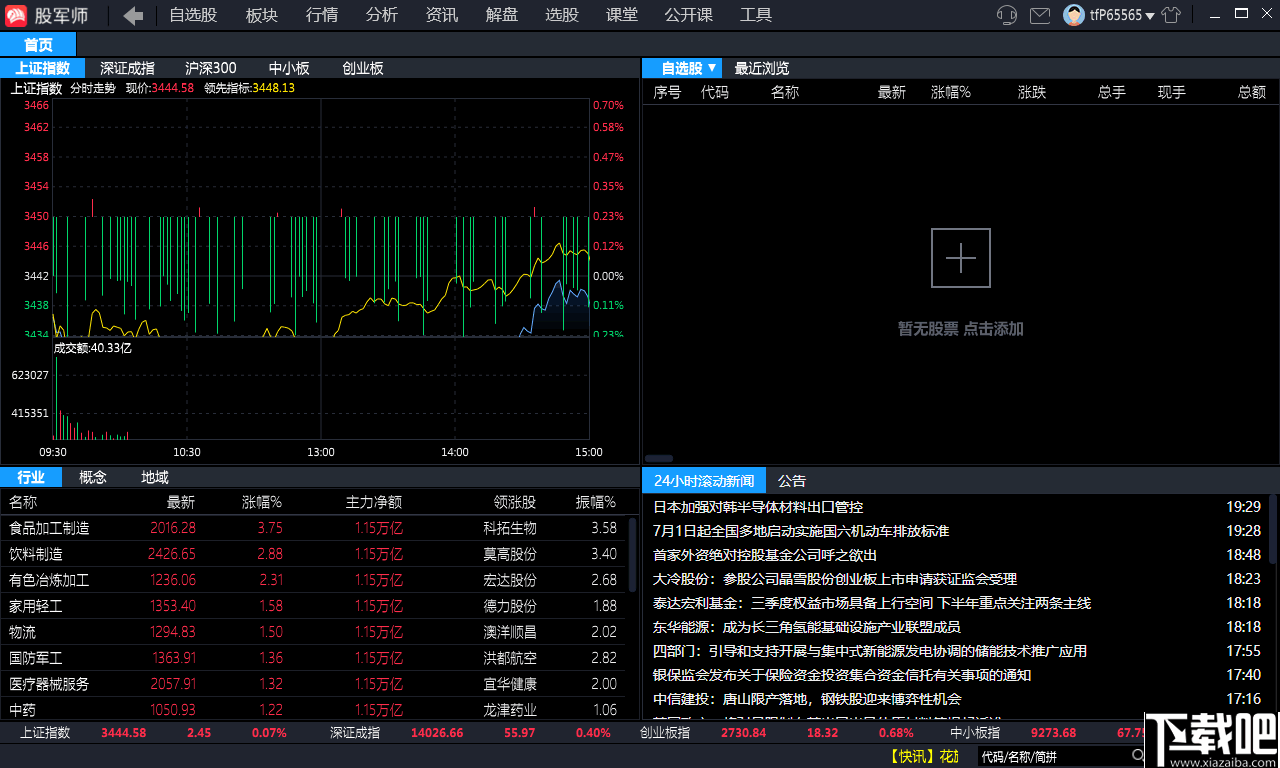This screenshot has width=1280, height=768.
Task: Add a stock with the plus box
Action: pos(961,258)
